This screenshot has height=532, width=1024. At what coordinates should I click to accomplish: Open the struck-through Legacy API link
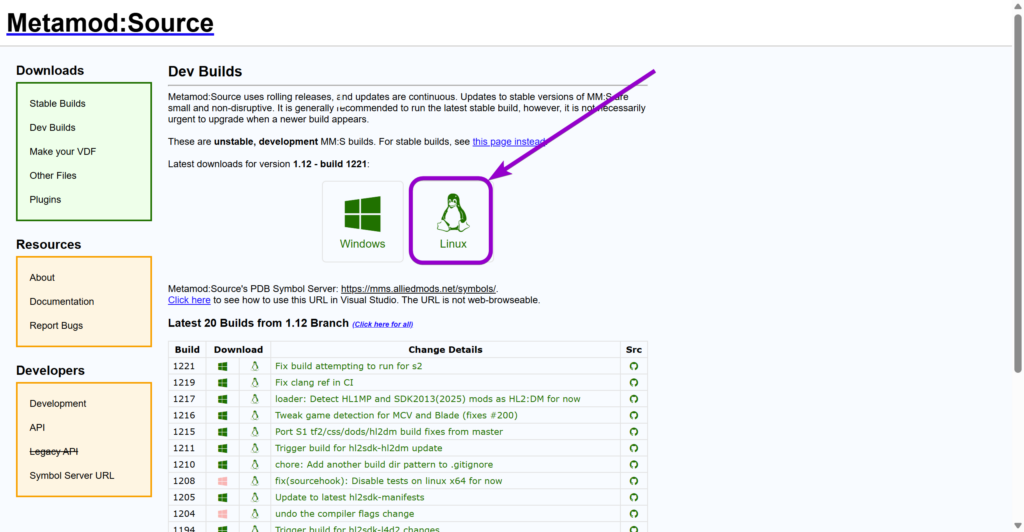(54, 452)
